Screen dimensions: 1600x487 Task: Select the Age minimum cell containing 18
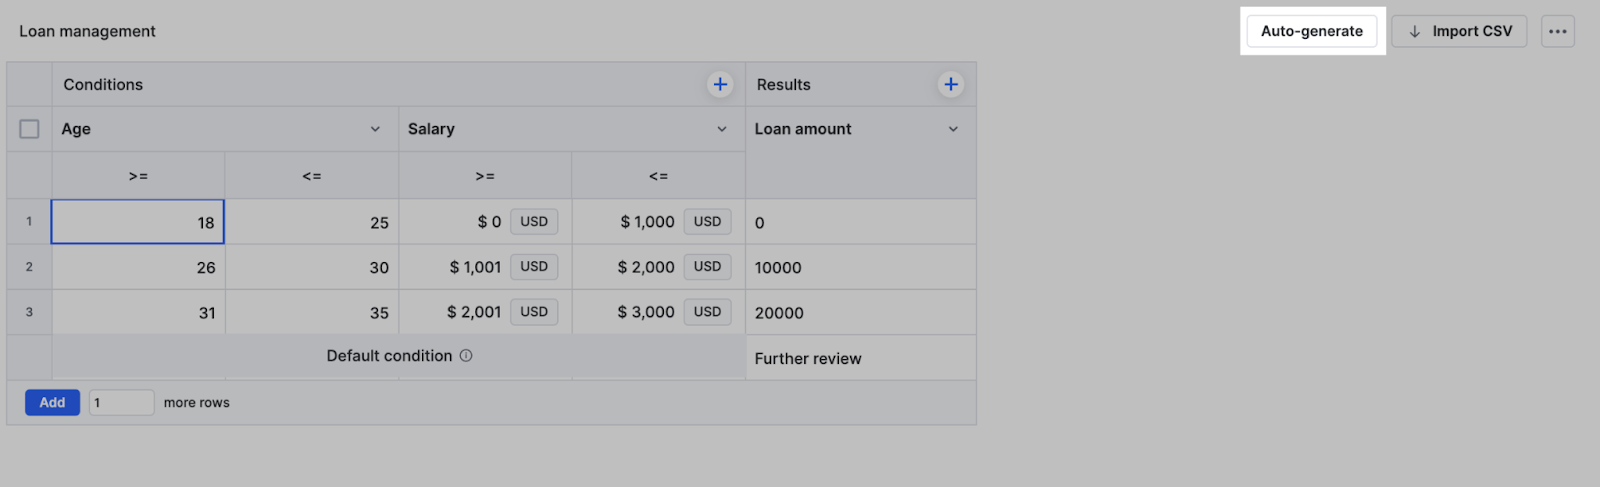(x=138, y=222)
